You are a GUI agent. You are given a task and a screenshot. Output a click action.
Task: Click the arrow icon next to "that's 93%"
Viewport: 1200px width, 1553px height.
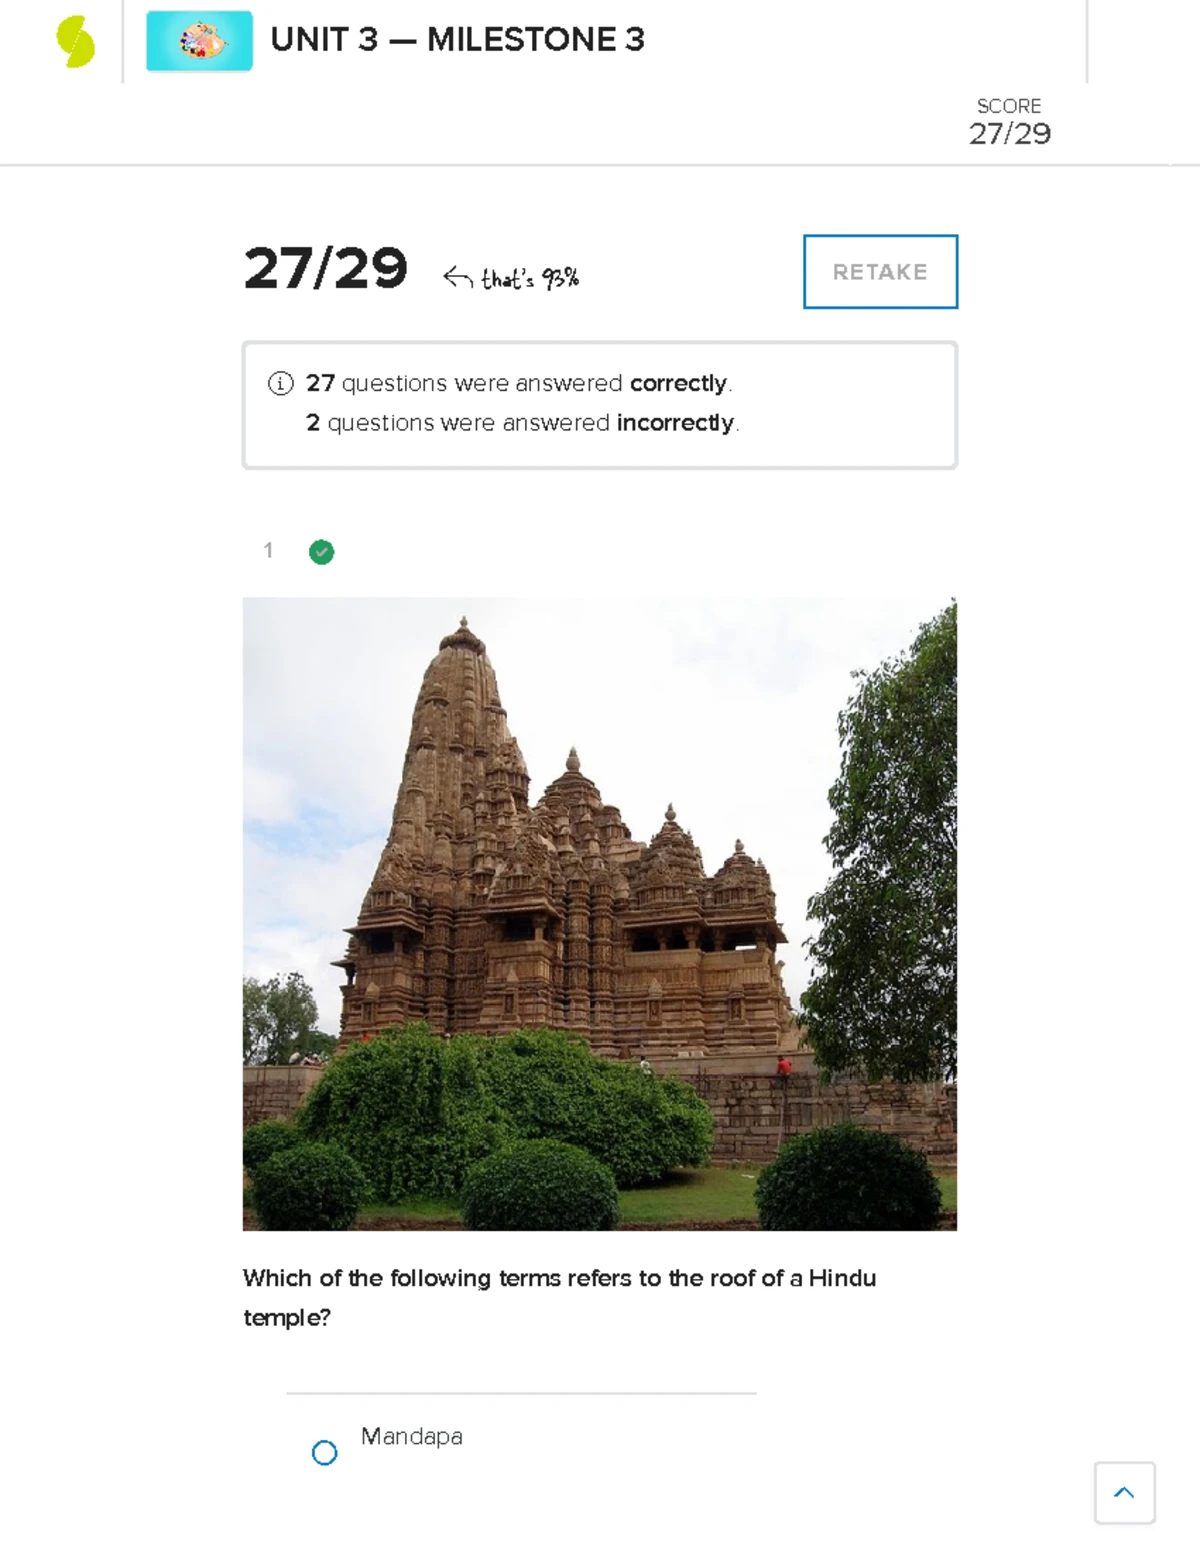coord(457,277)
